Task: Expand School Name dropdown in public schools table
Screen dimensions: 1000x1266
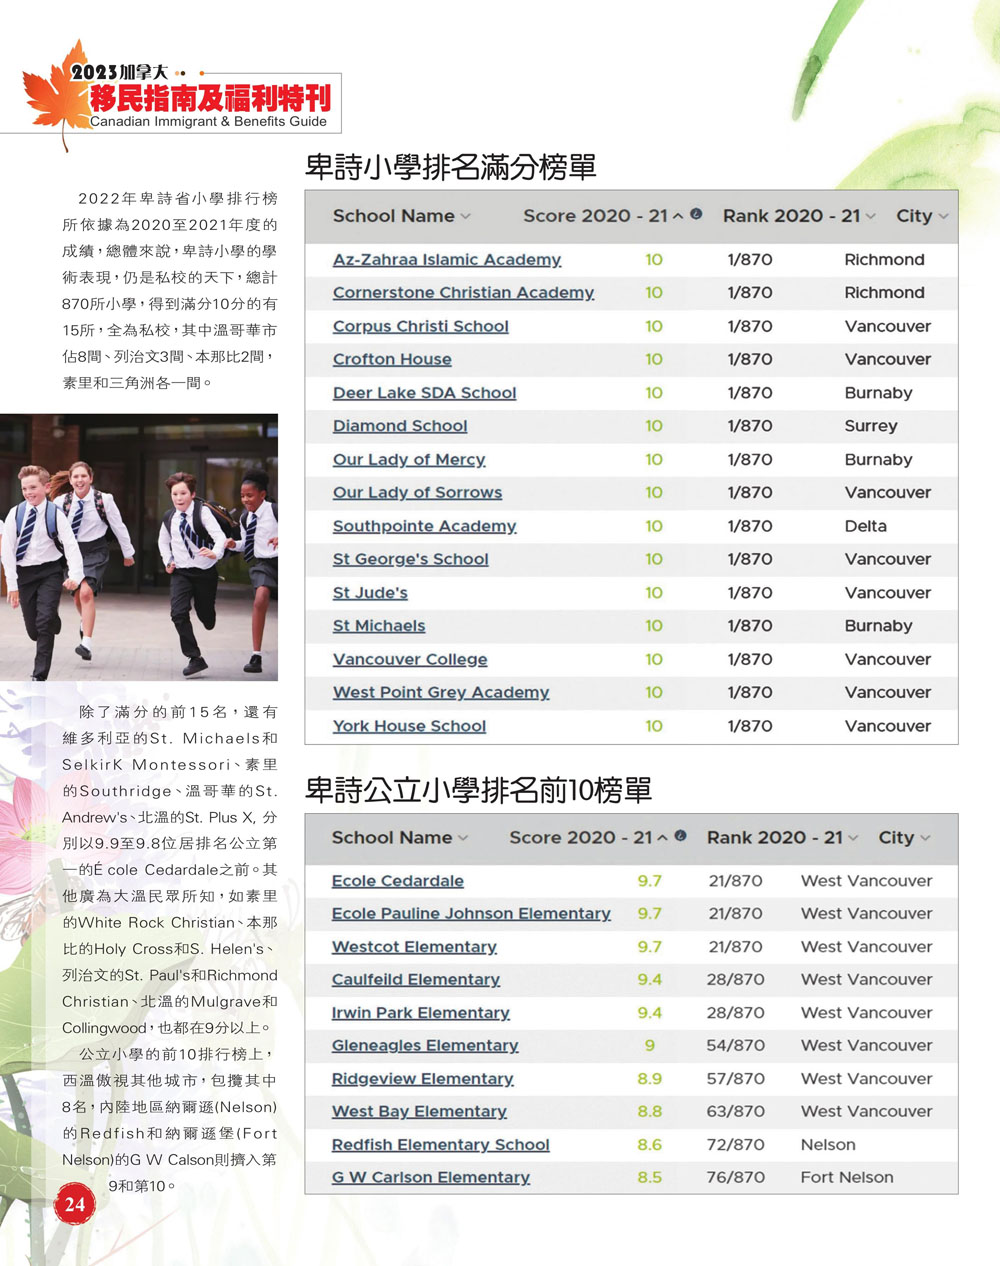Action: pyautogui.click(x=463, y=838)
